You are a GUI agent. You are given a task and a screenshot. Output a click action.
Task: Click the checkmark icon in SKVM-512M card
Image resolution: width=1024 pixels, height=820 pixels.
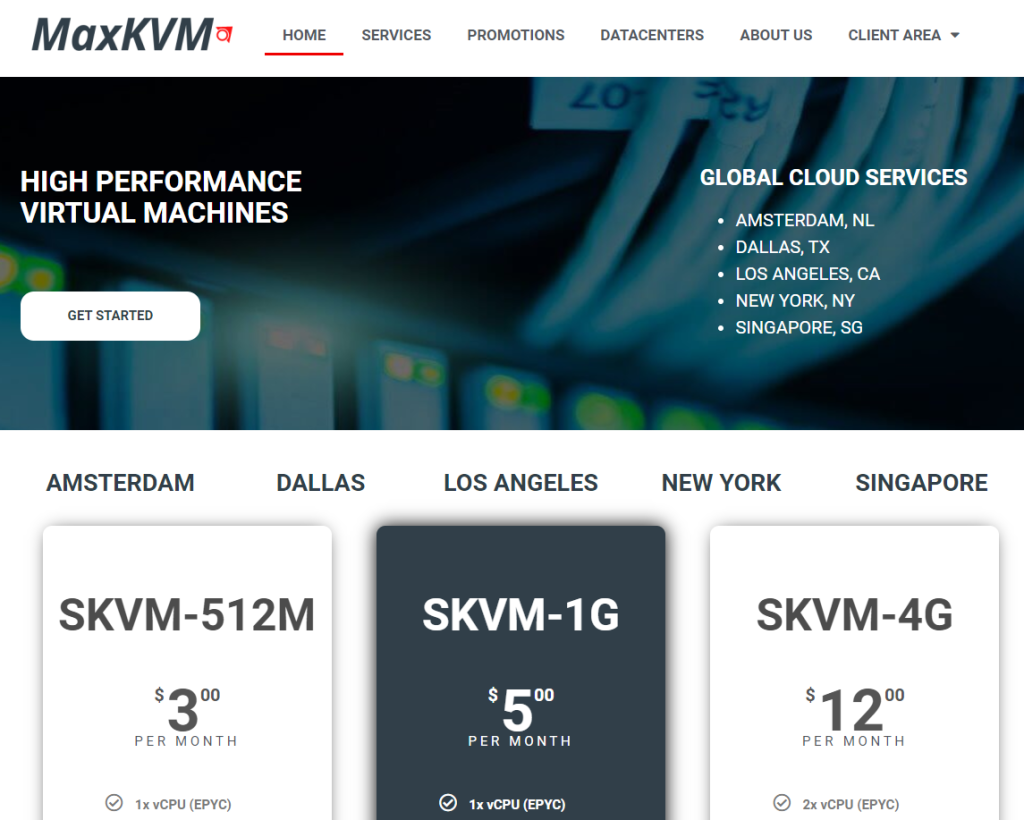click(x=114, y=802)
